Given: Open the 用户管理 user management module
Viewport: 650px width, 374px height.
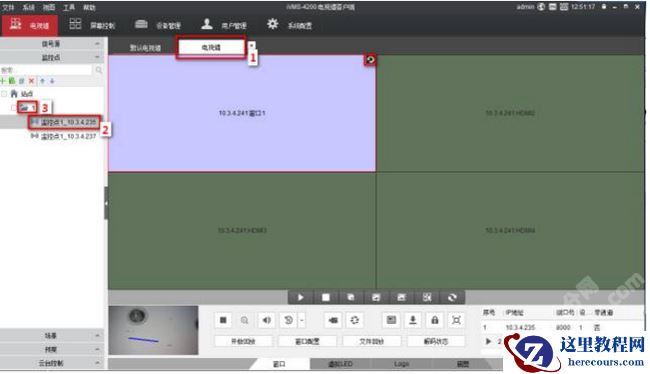Looking at the screenshot, I should [x=223, y=25].
